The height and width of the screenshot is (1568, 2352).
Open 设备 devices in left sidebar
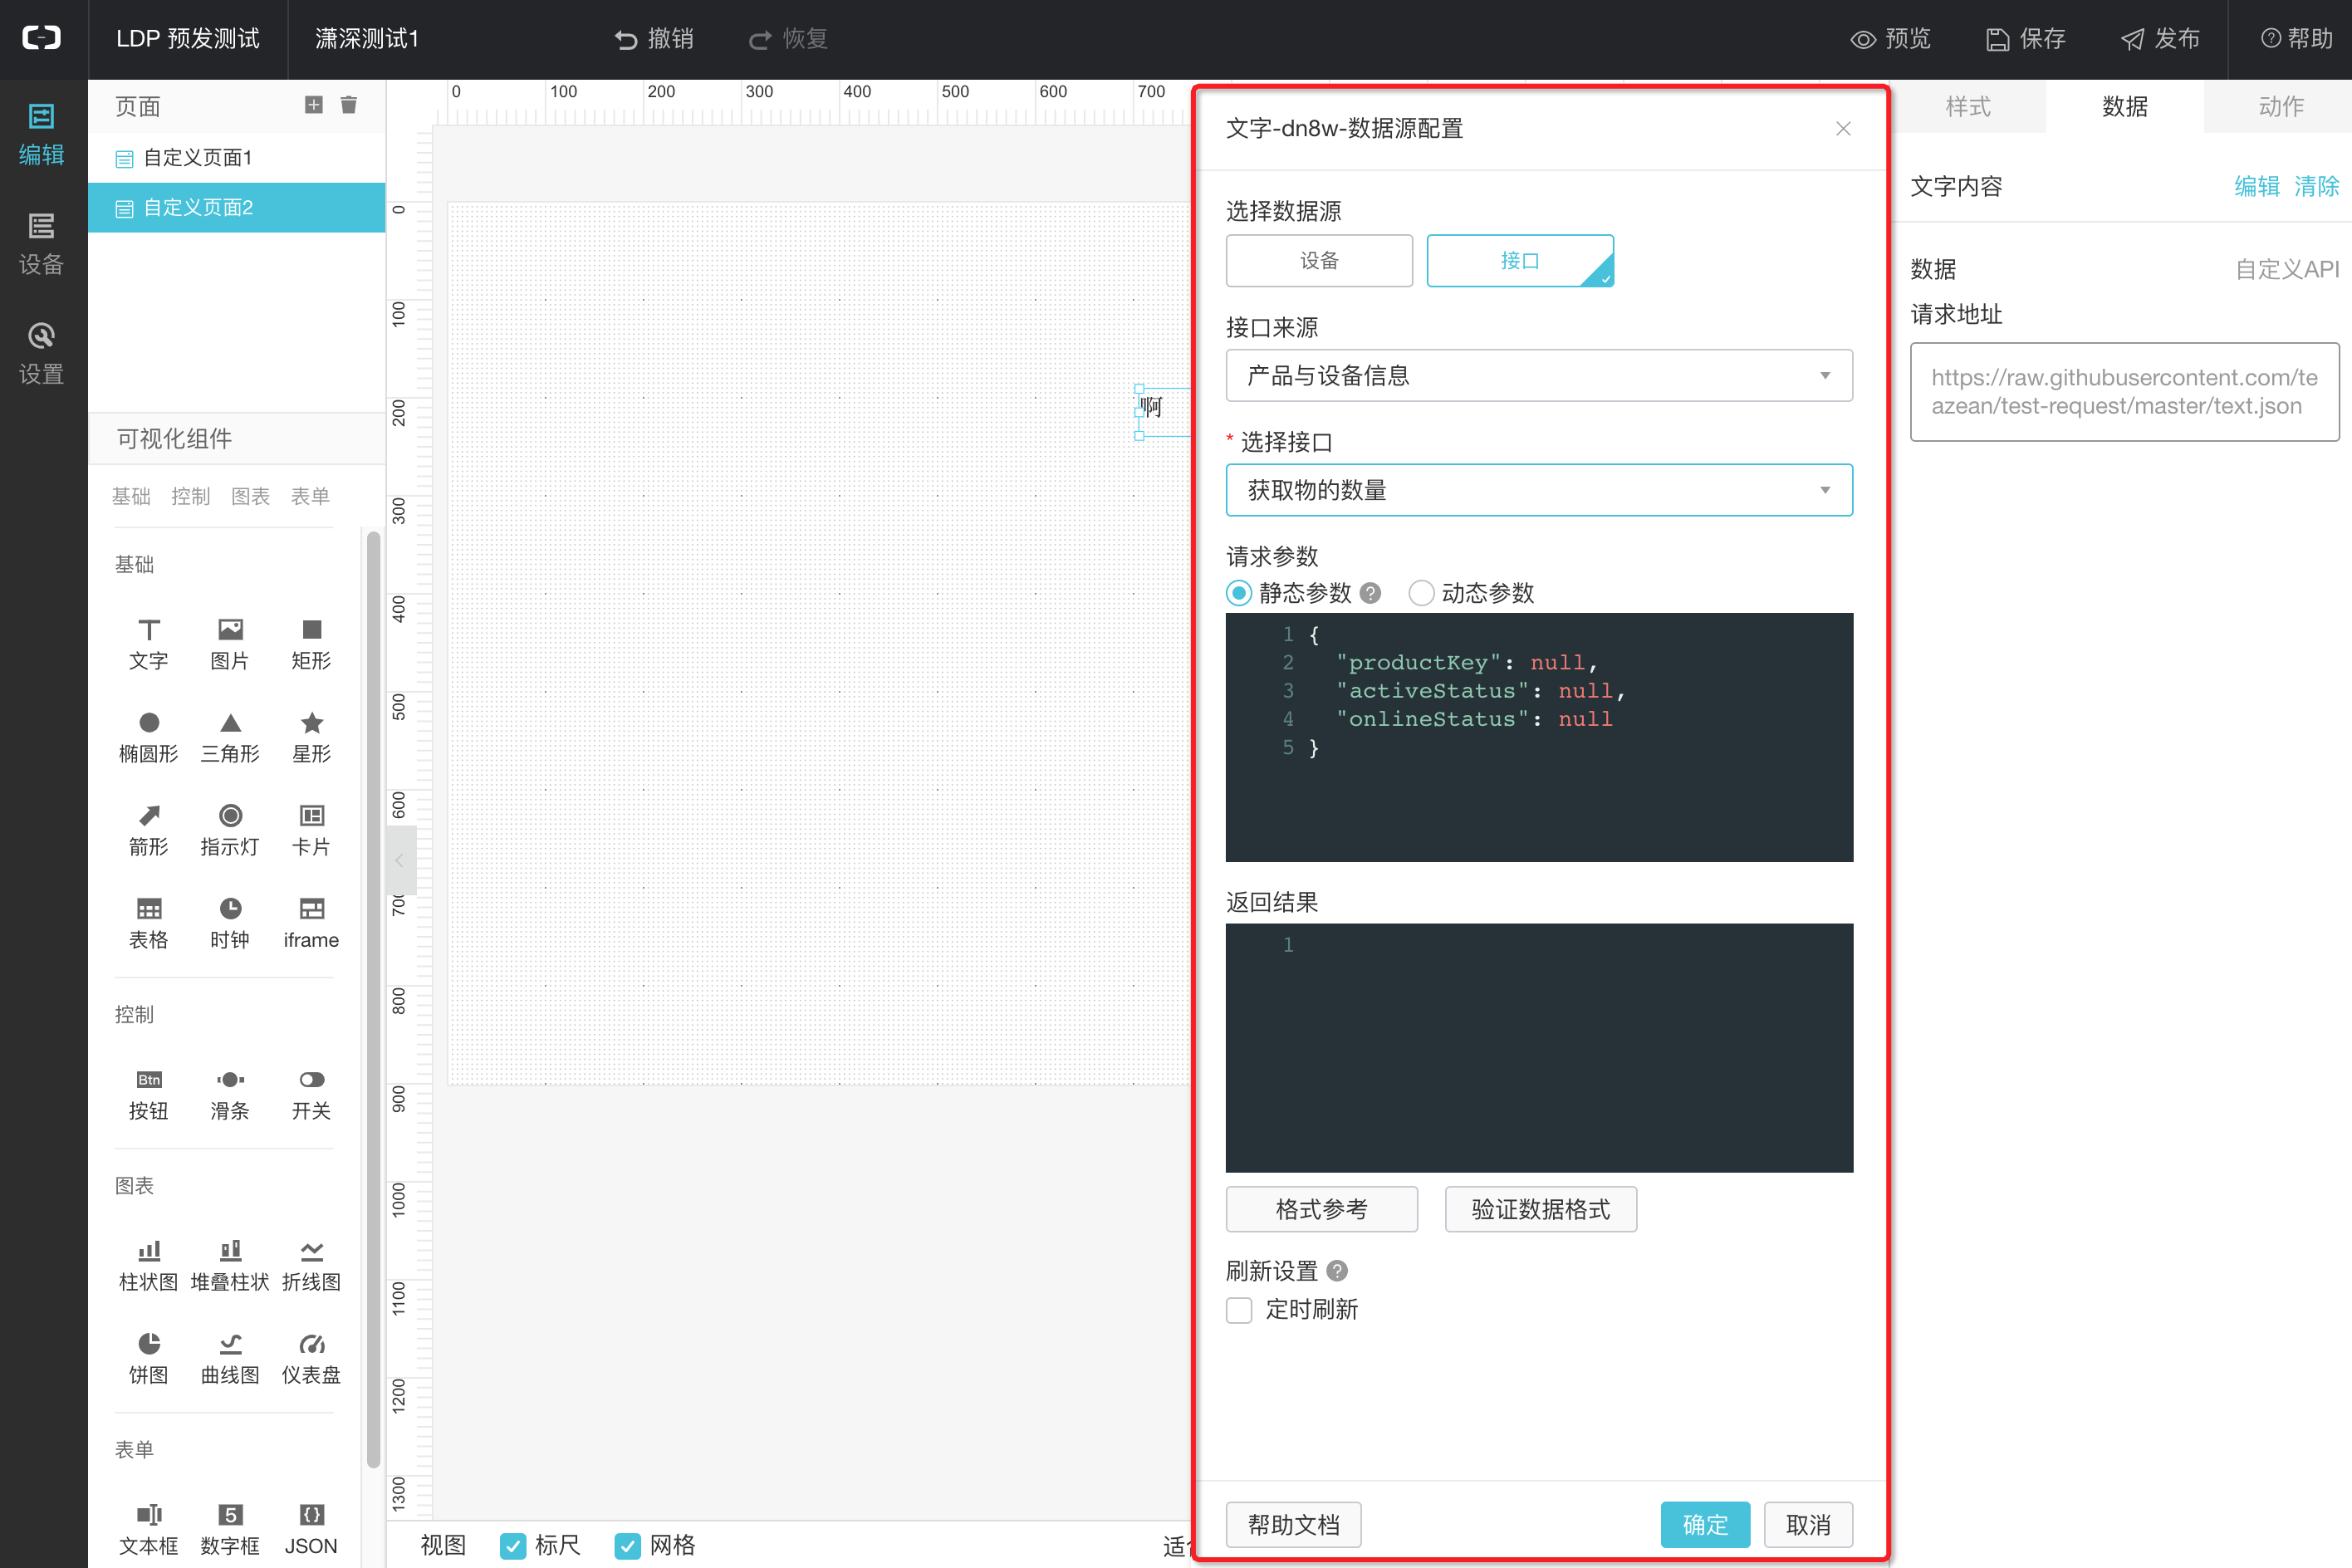pyautogui.click(x=41, y=243)
